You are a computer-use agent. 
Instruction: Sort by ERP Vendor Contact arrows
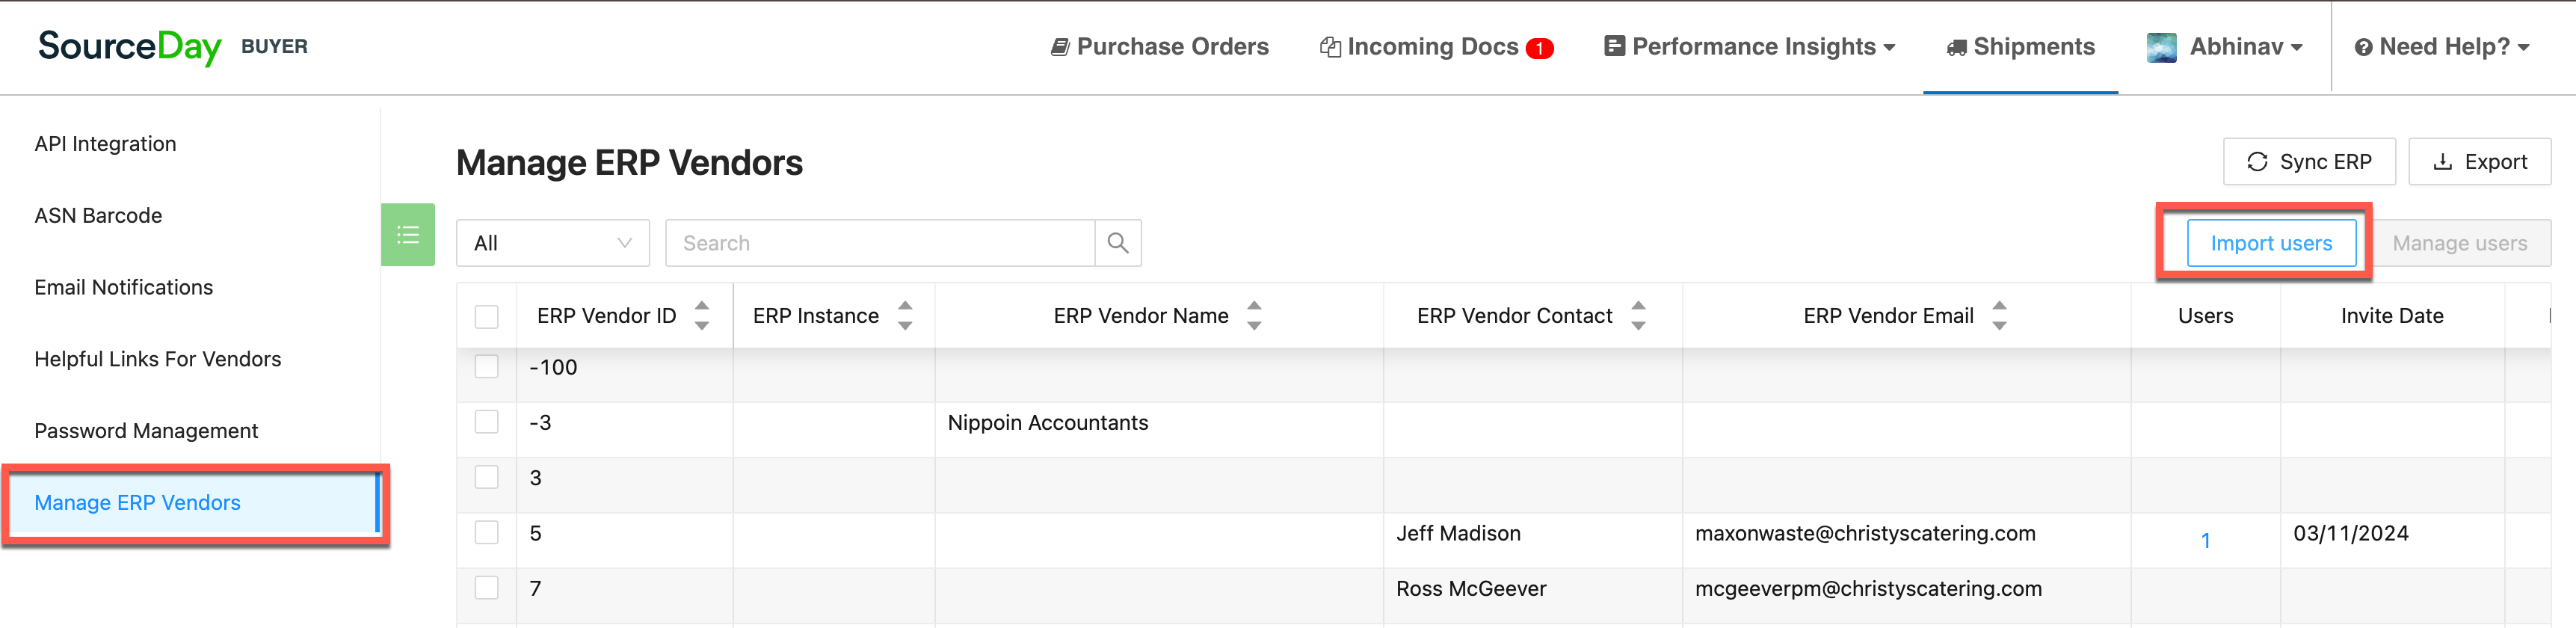[1638, 316]
